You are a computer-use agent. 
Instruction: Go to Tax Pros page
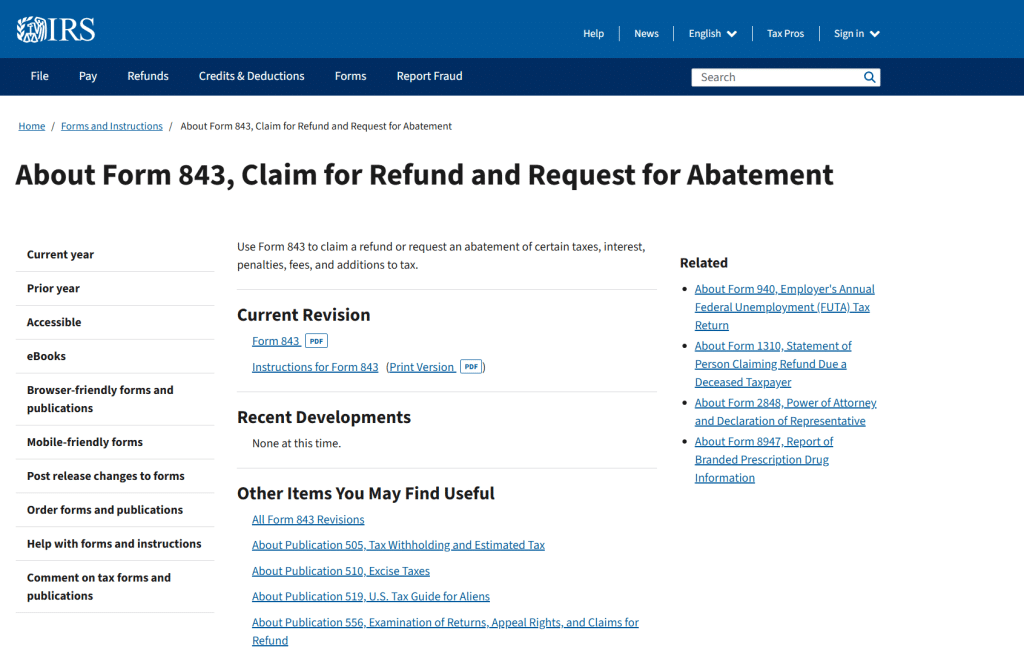tap(785, 33)
